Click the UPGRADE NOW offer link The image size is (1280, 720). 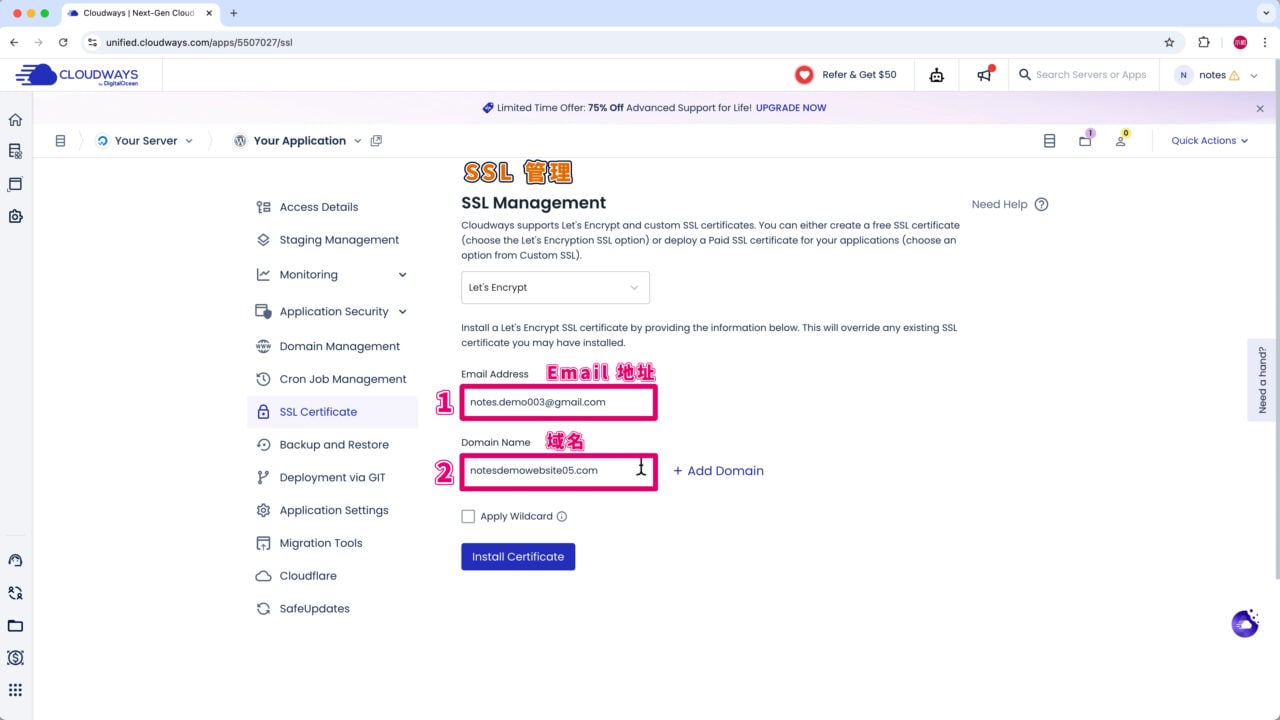click(791, 108)
